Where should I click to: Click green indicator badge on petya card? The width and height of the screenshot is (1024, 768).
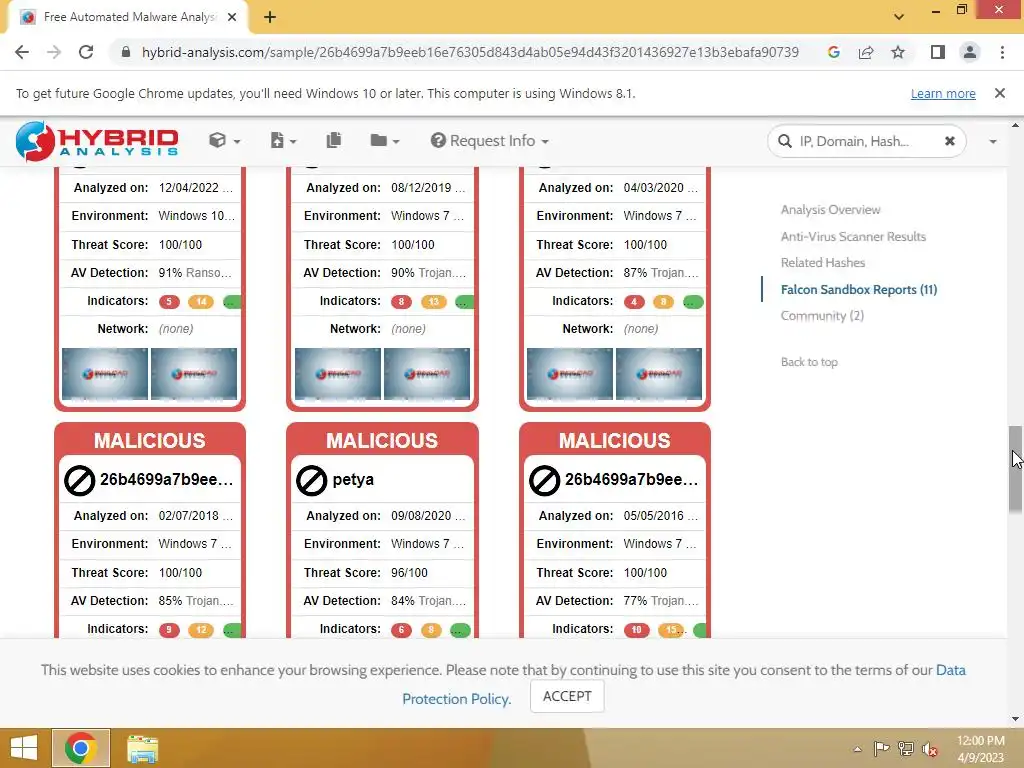point(460,630)
